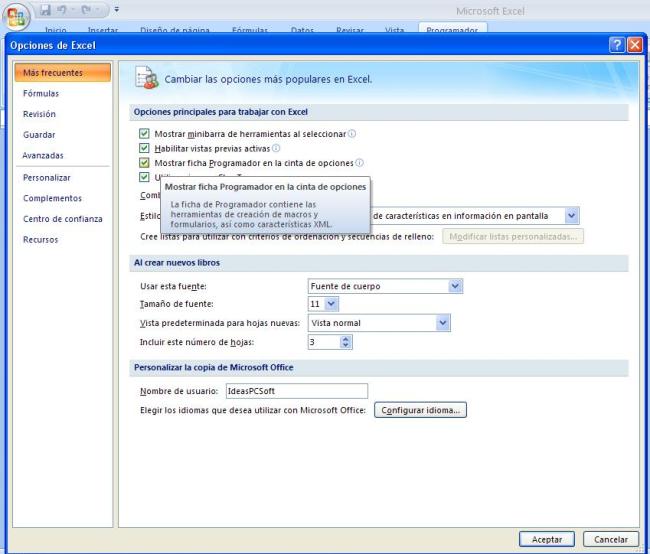This screenshot has width=650, height=554.
Task: Disable Mostrar ficha Programador checkbox
Action: (145, 162)
